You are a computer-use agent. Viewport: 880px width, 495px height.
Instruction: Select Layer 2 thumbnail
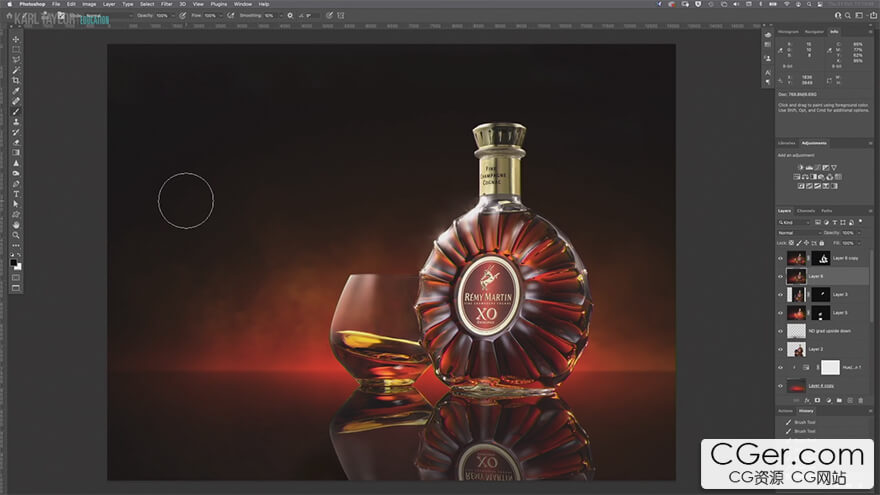coord(796,349)
